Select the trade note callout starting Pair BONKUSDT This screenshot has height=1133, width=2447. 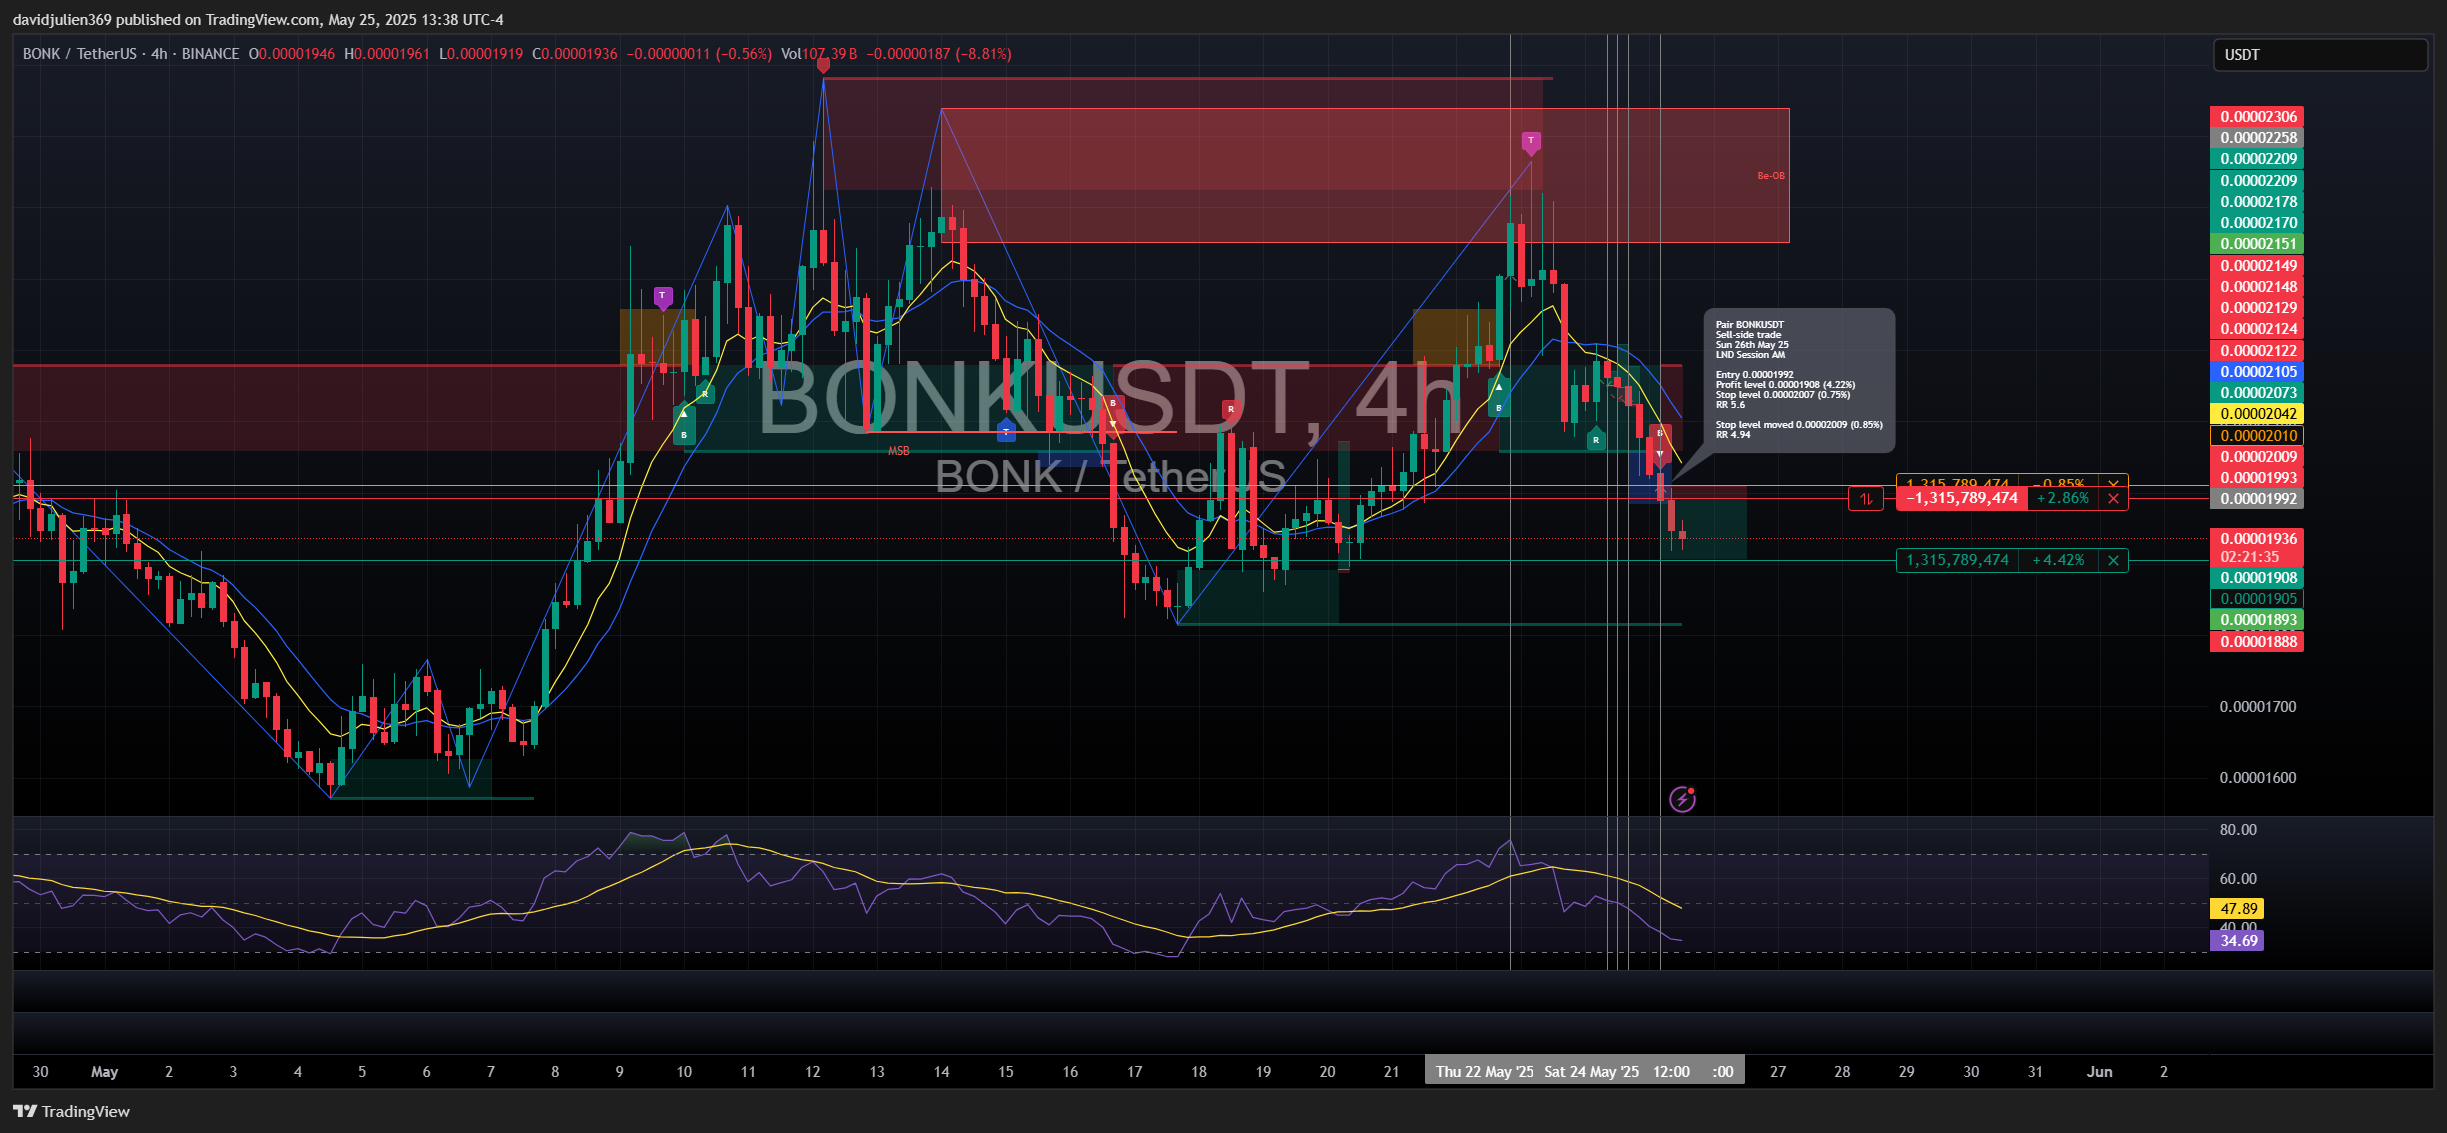[1799, 380]
